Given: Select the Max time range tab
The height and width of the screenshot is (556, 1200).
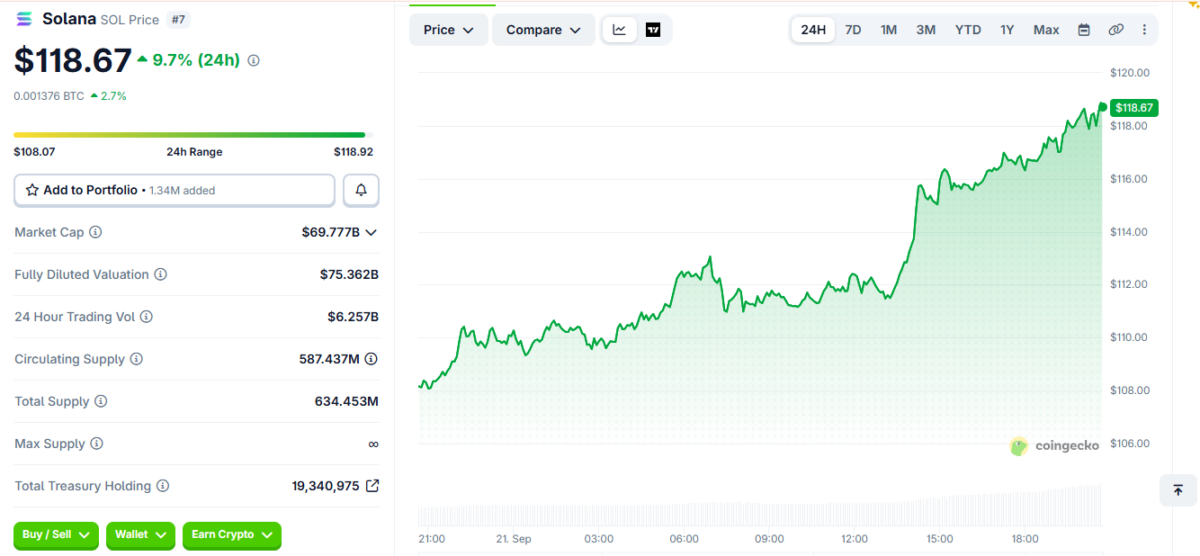Looking at the screenshot, I should [x=1046, y=30].
